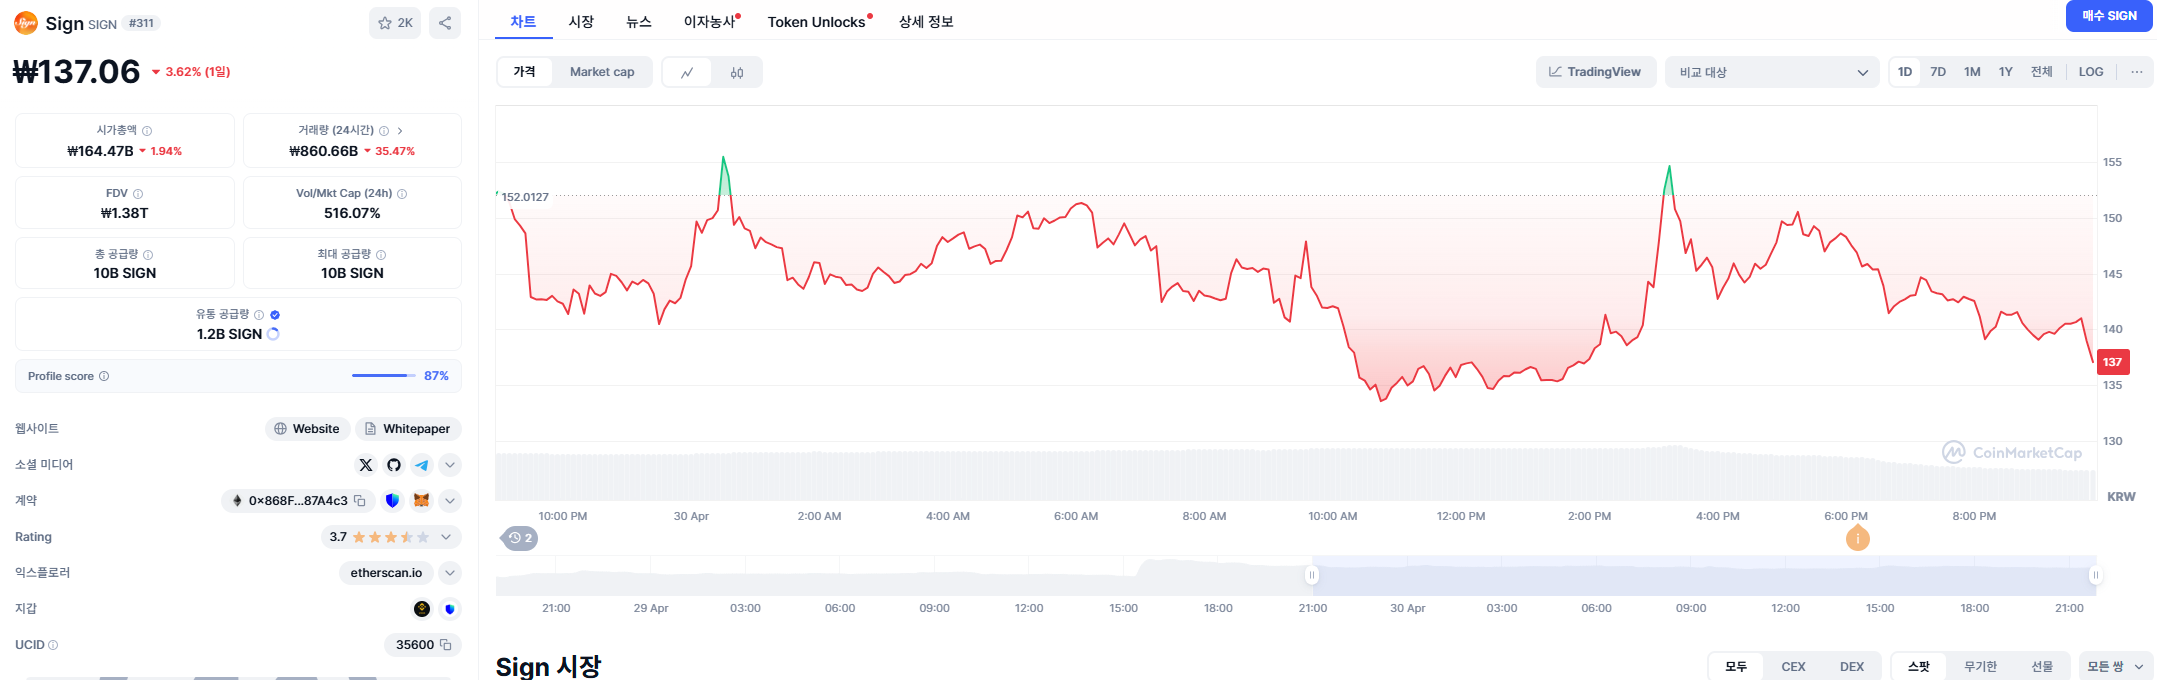Copy the 0x868F contract address

360,500
